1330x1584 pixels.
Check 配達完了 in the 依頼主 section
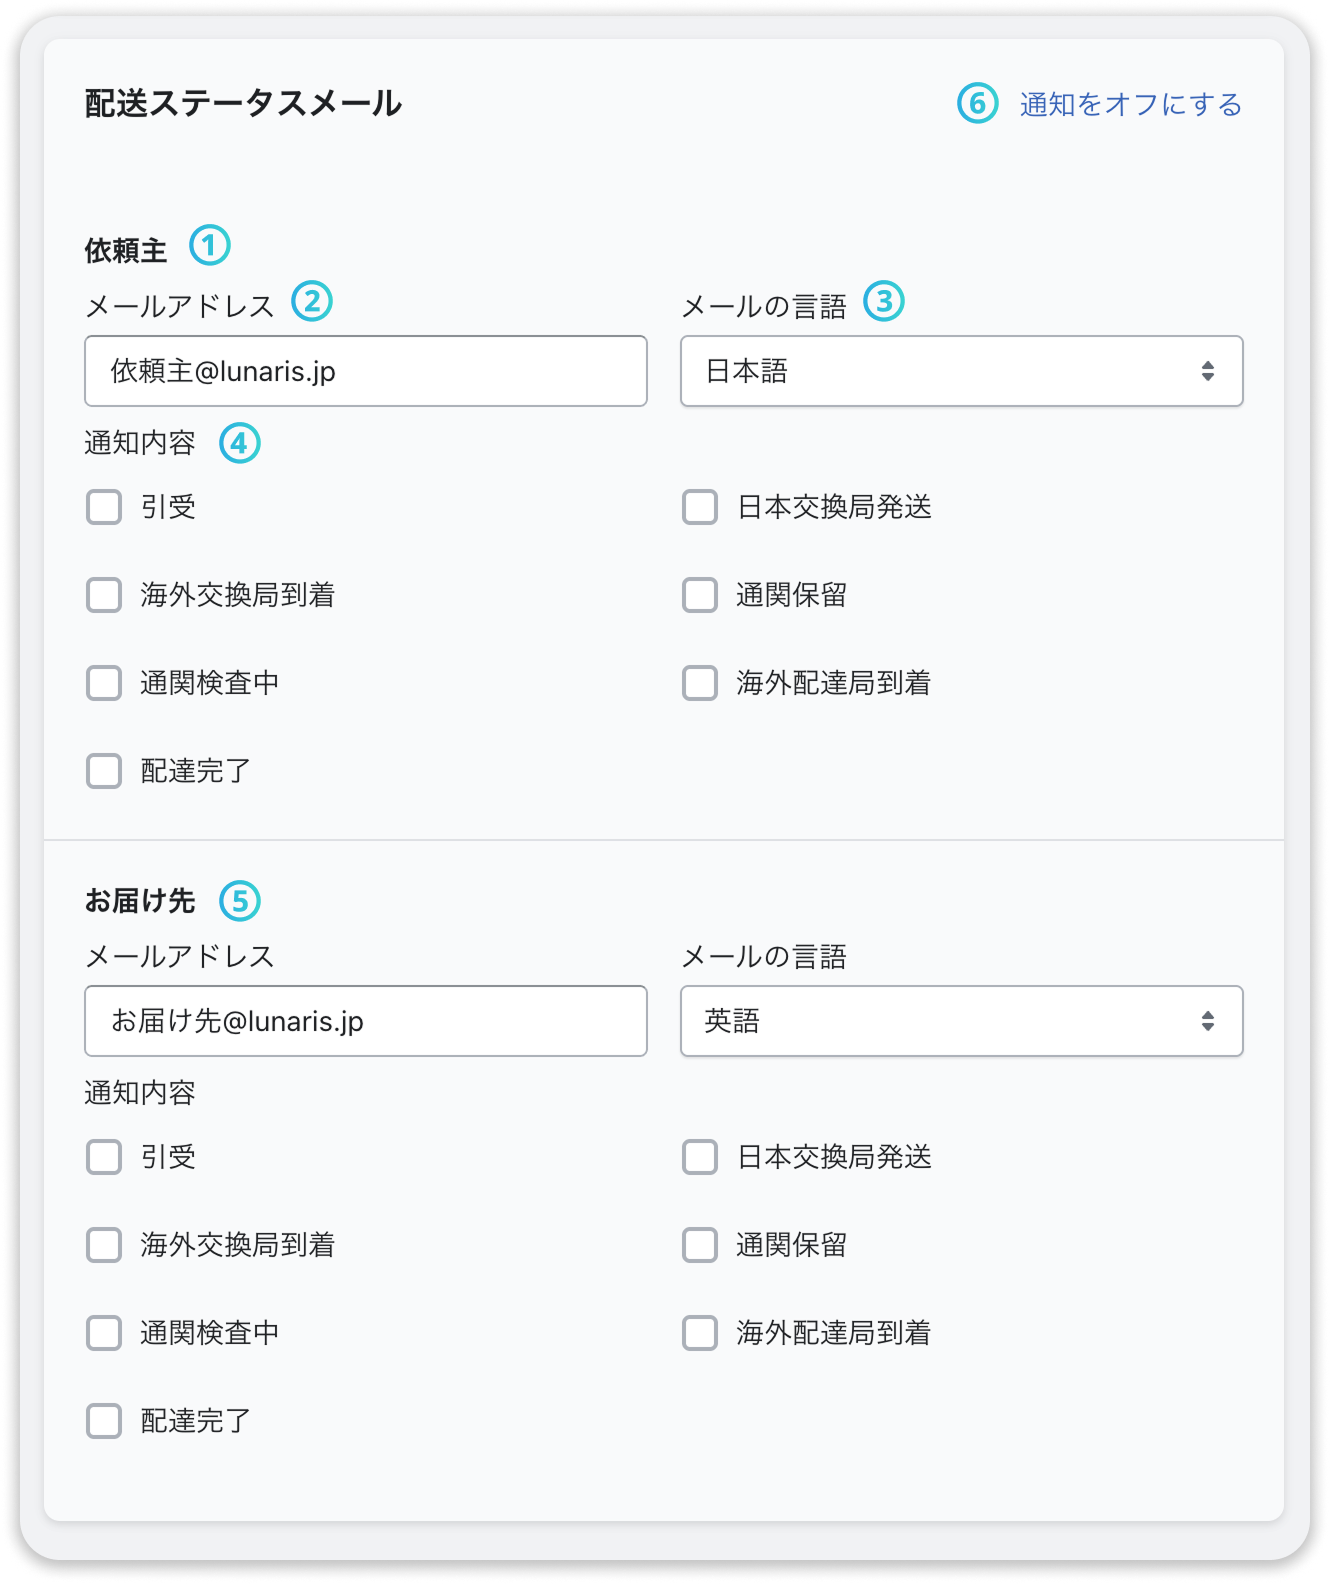click(x=102, y=771)
